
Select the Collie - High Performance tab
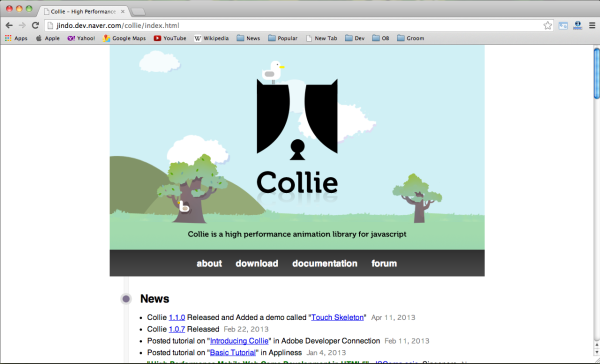[x=84, y=11]
